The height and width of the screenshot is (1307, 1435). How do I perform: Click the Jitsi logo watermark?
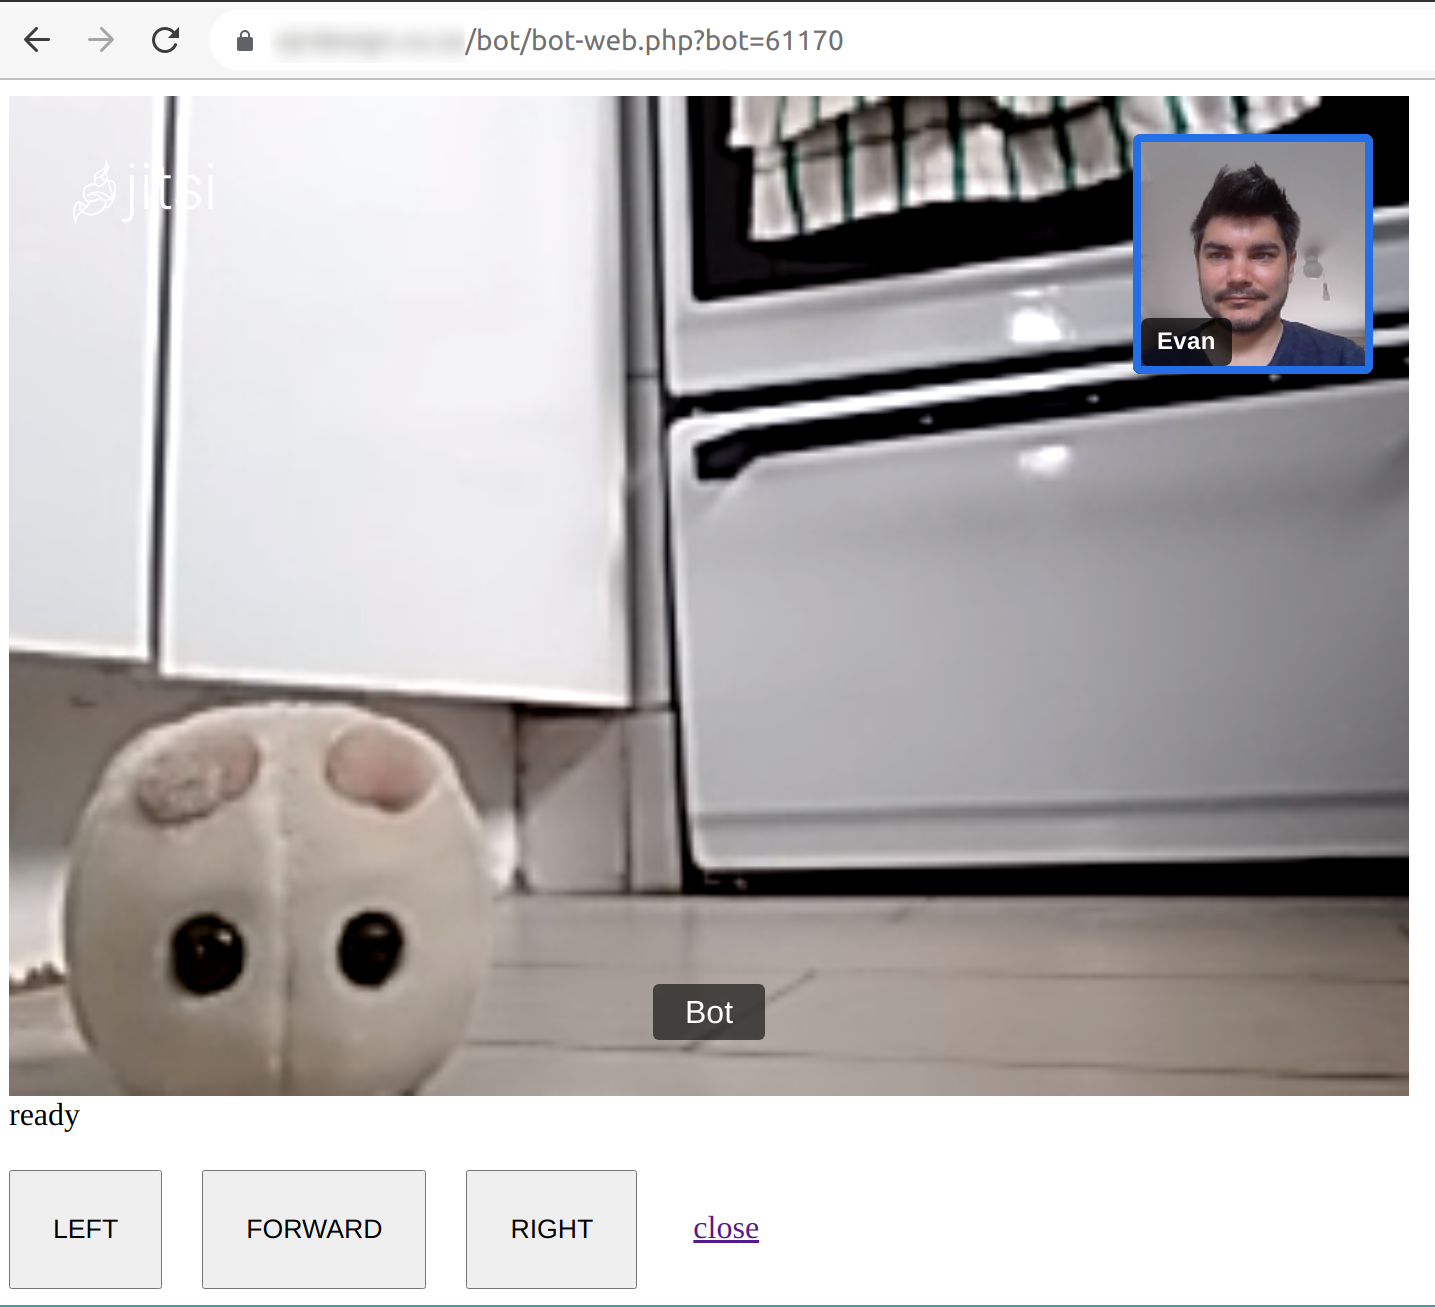coord(145,188)
